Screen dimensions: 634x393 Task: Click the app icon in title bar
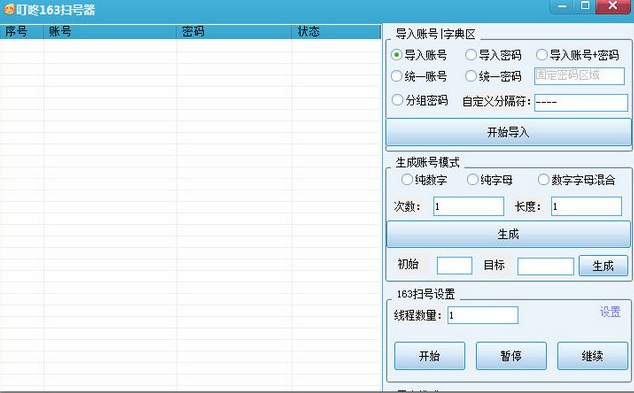[9, 9]
